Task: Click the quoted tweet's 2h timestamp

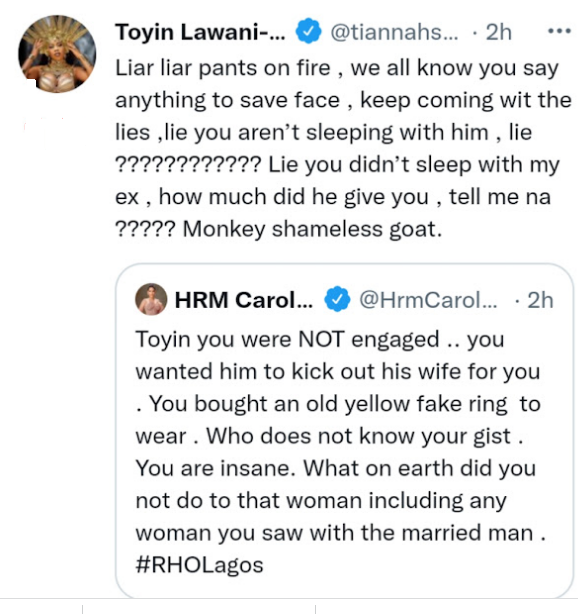Action: tap(540, 300)
